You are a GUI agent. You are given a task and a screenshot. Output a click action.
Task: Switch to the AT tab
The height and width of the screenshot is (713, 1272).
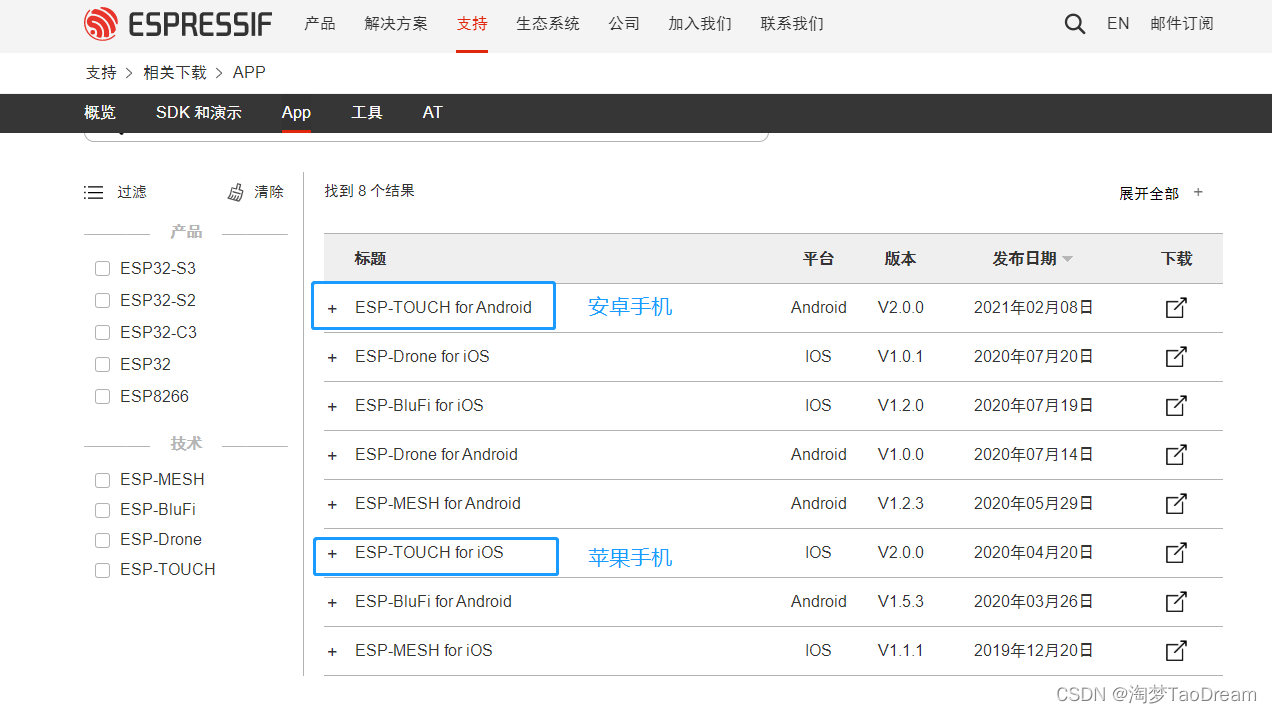(x=432, y=113)
